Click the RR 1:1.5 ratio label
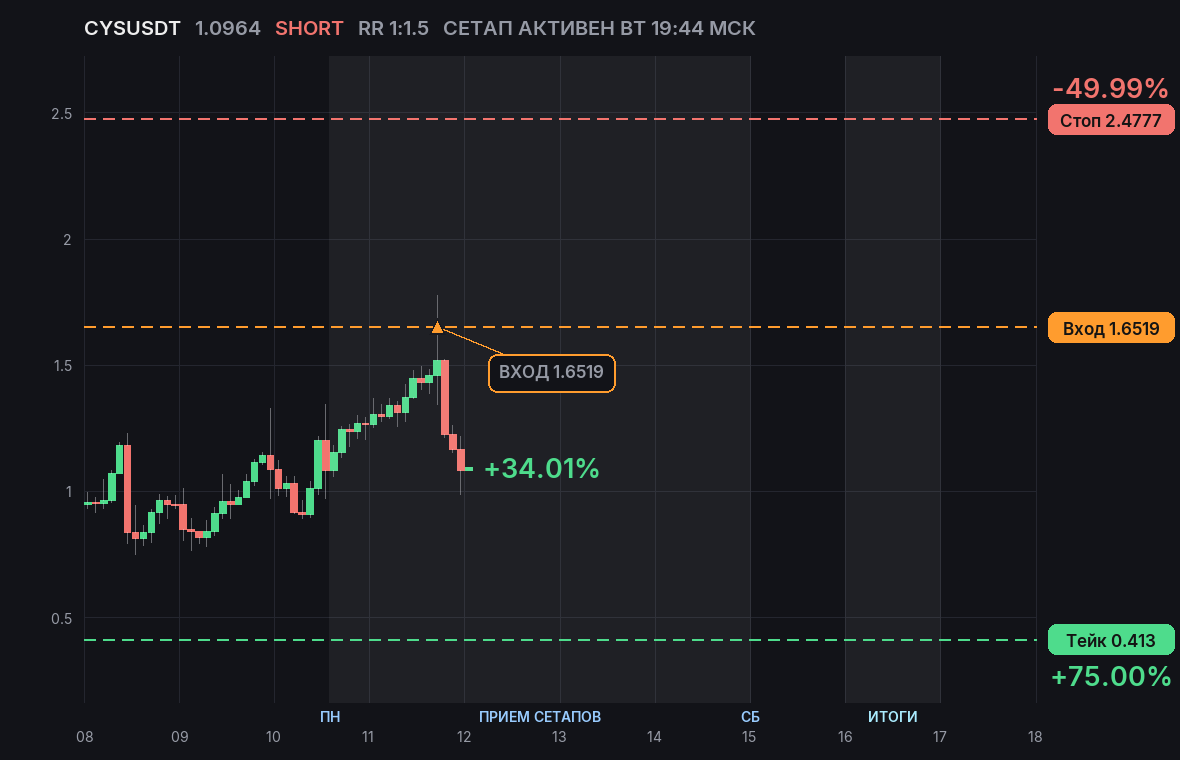The height and width of the screenshot is (760, 1180). pos(393,29)
